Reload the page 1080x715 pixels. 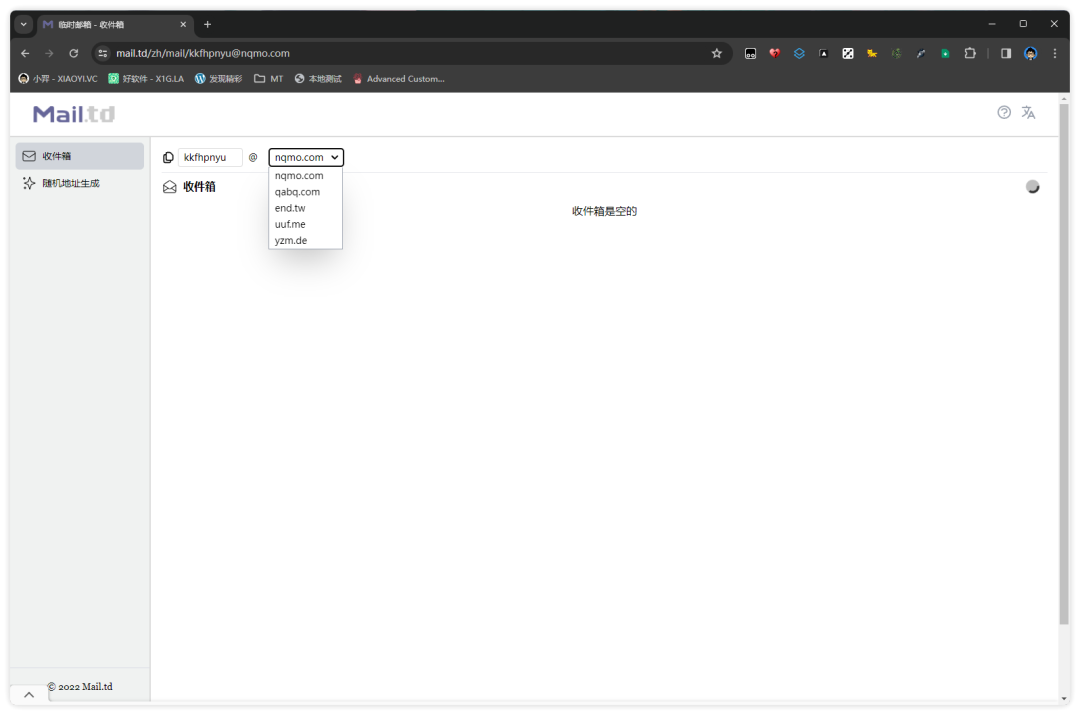[x=74, y=53]
